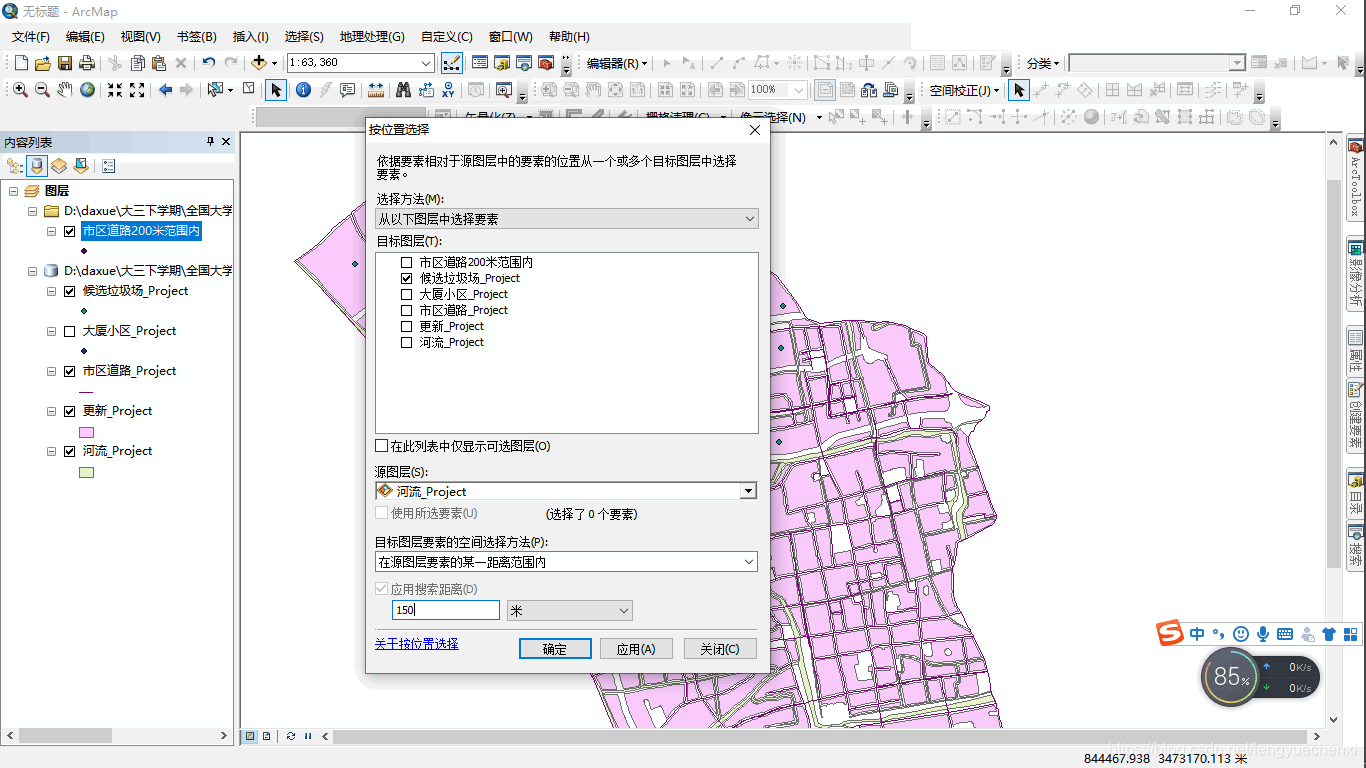Open the 文件(F) menu
The width and height of the screenshot is (1366, 768).
tap(31, 37)
